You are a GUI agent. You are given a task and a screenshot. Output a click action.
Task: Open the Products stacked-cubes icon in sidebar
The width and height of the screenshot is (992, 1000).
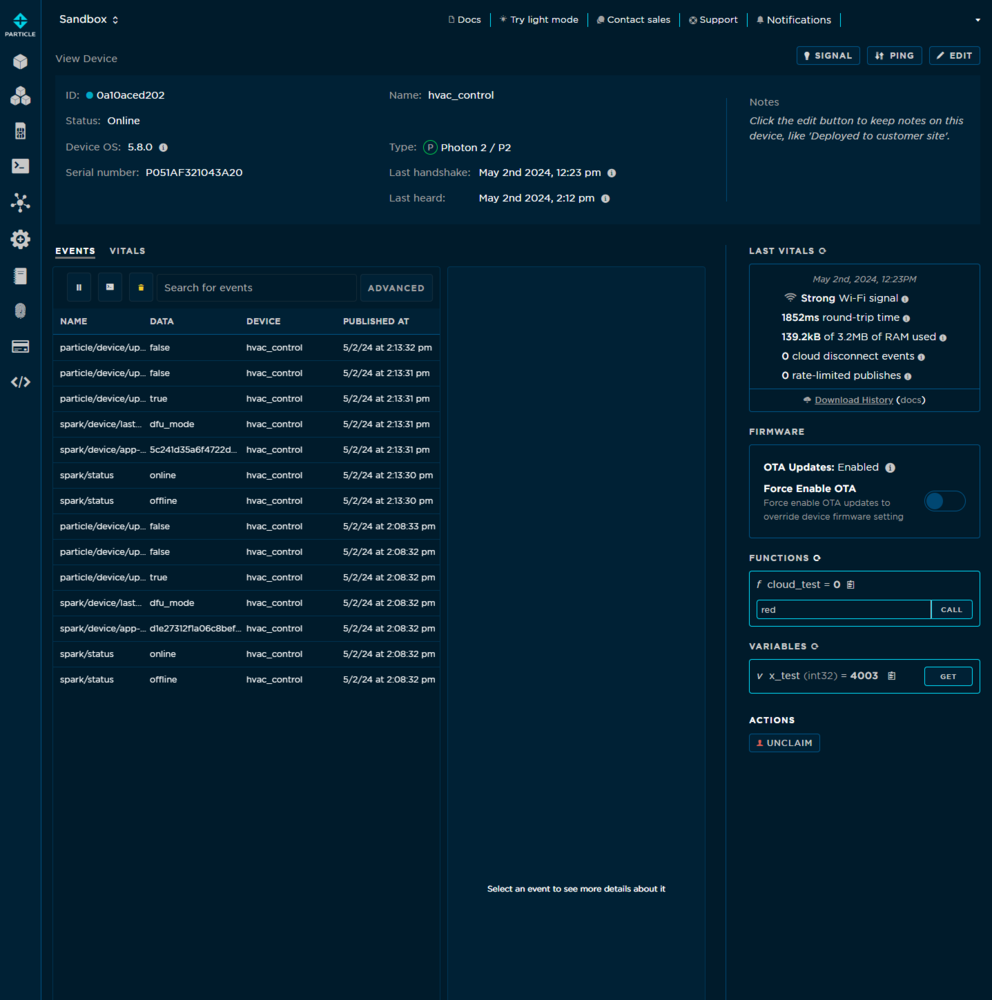tap(20, 96)
